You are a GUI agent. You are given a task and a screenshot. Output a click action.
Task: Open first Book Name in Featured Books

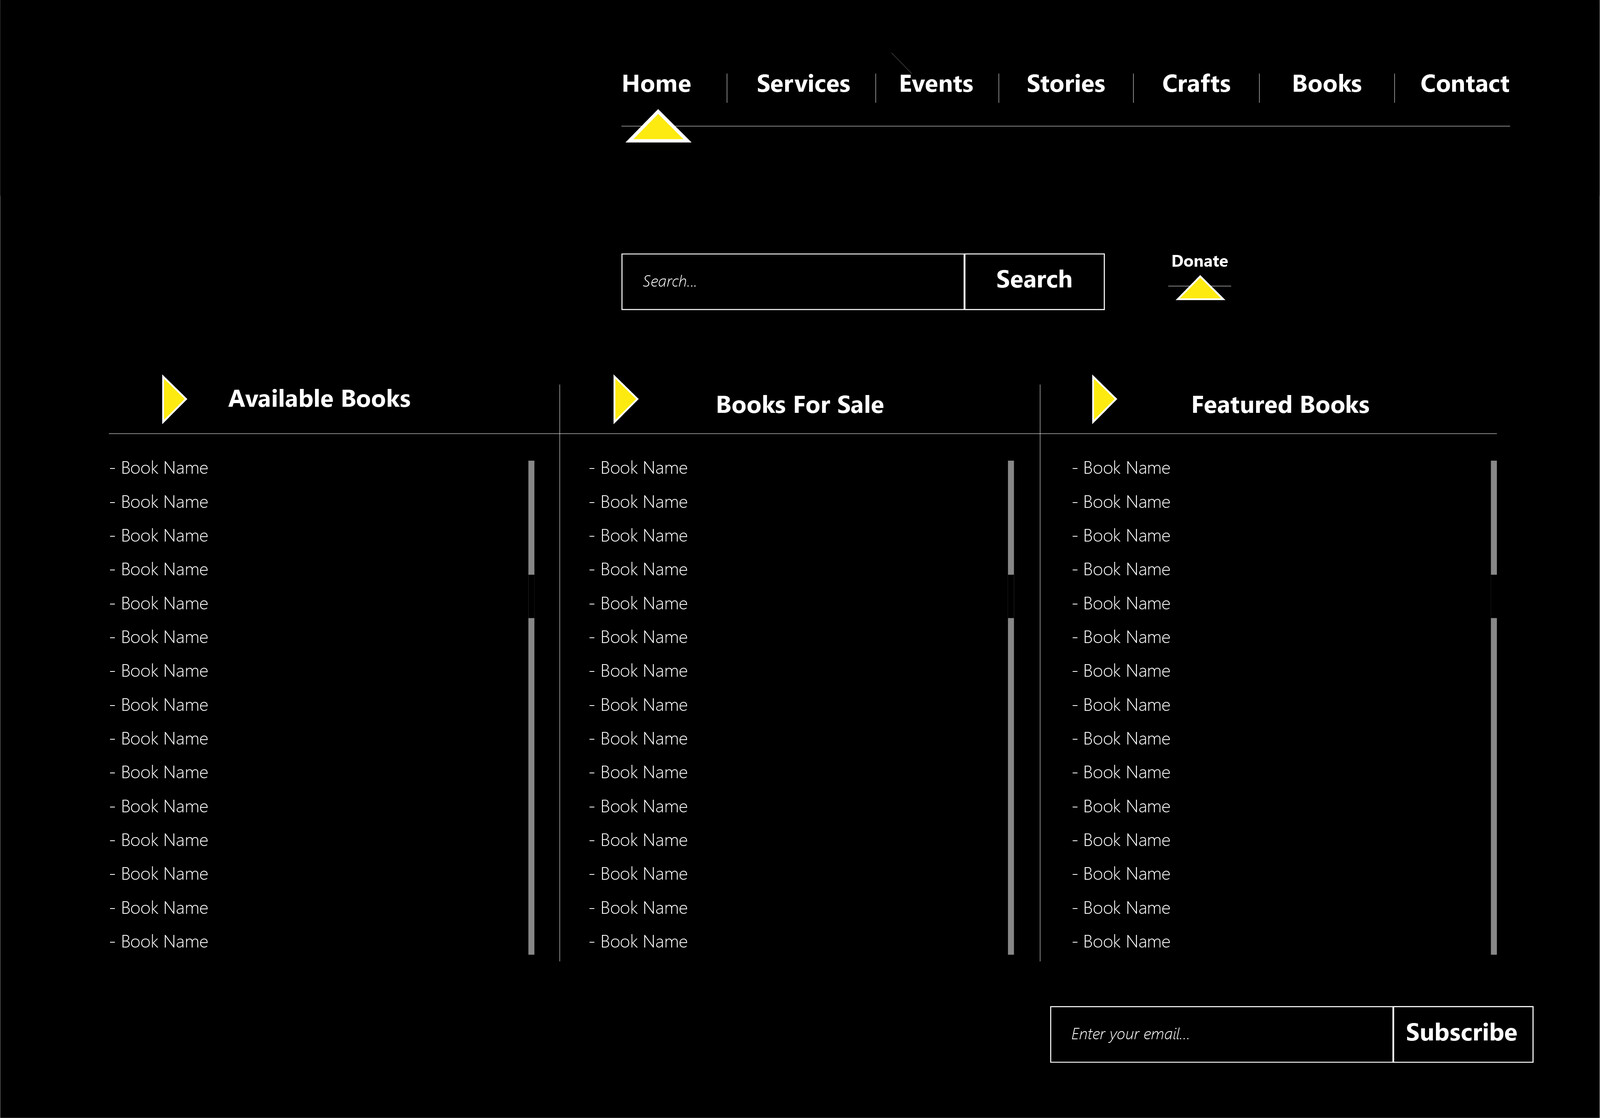point(1121,468)
